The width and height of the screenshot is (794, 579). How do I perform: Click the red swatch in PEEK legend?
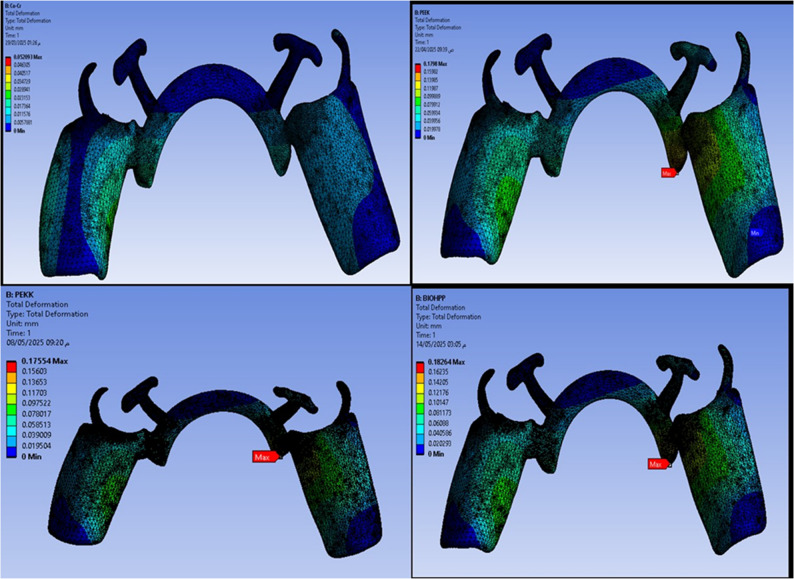pyautogui.click(x=418, y=68)
